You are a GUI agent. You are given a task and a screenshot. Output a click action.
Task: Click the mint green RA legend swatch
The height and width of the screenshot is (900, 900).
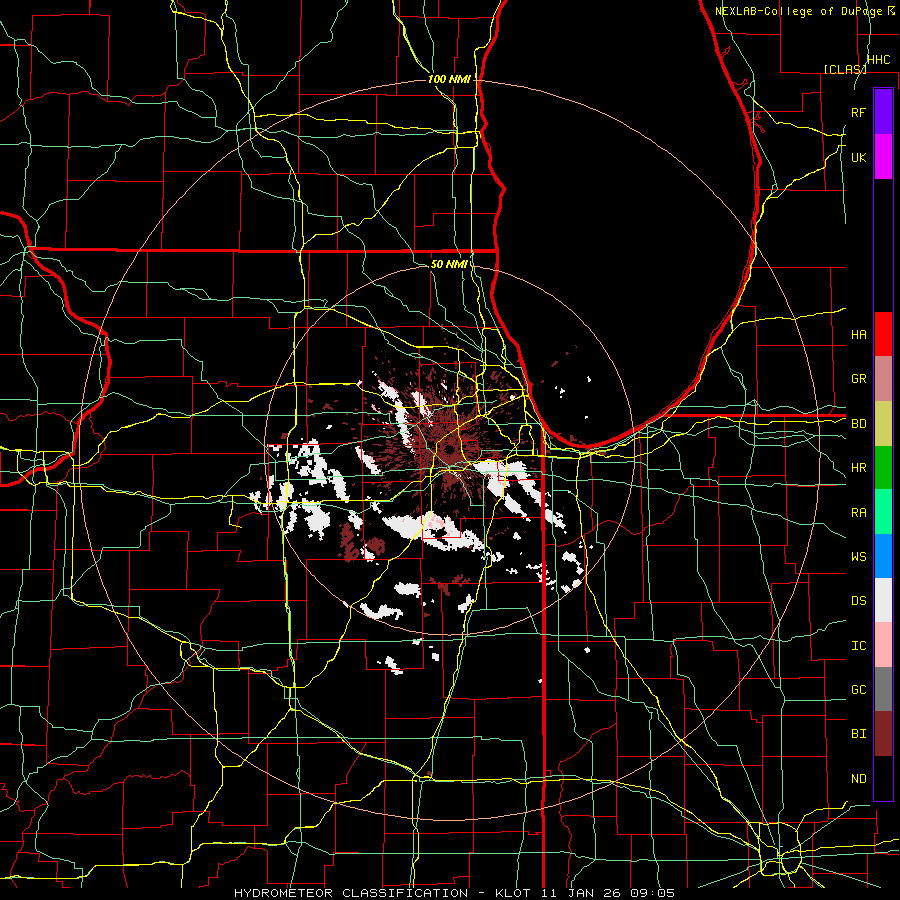883,512
